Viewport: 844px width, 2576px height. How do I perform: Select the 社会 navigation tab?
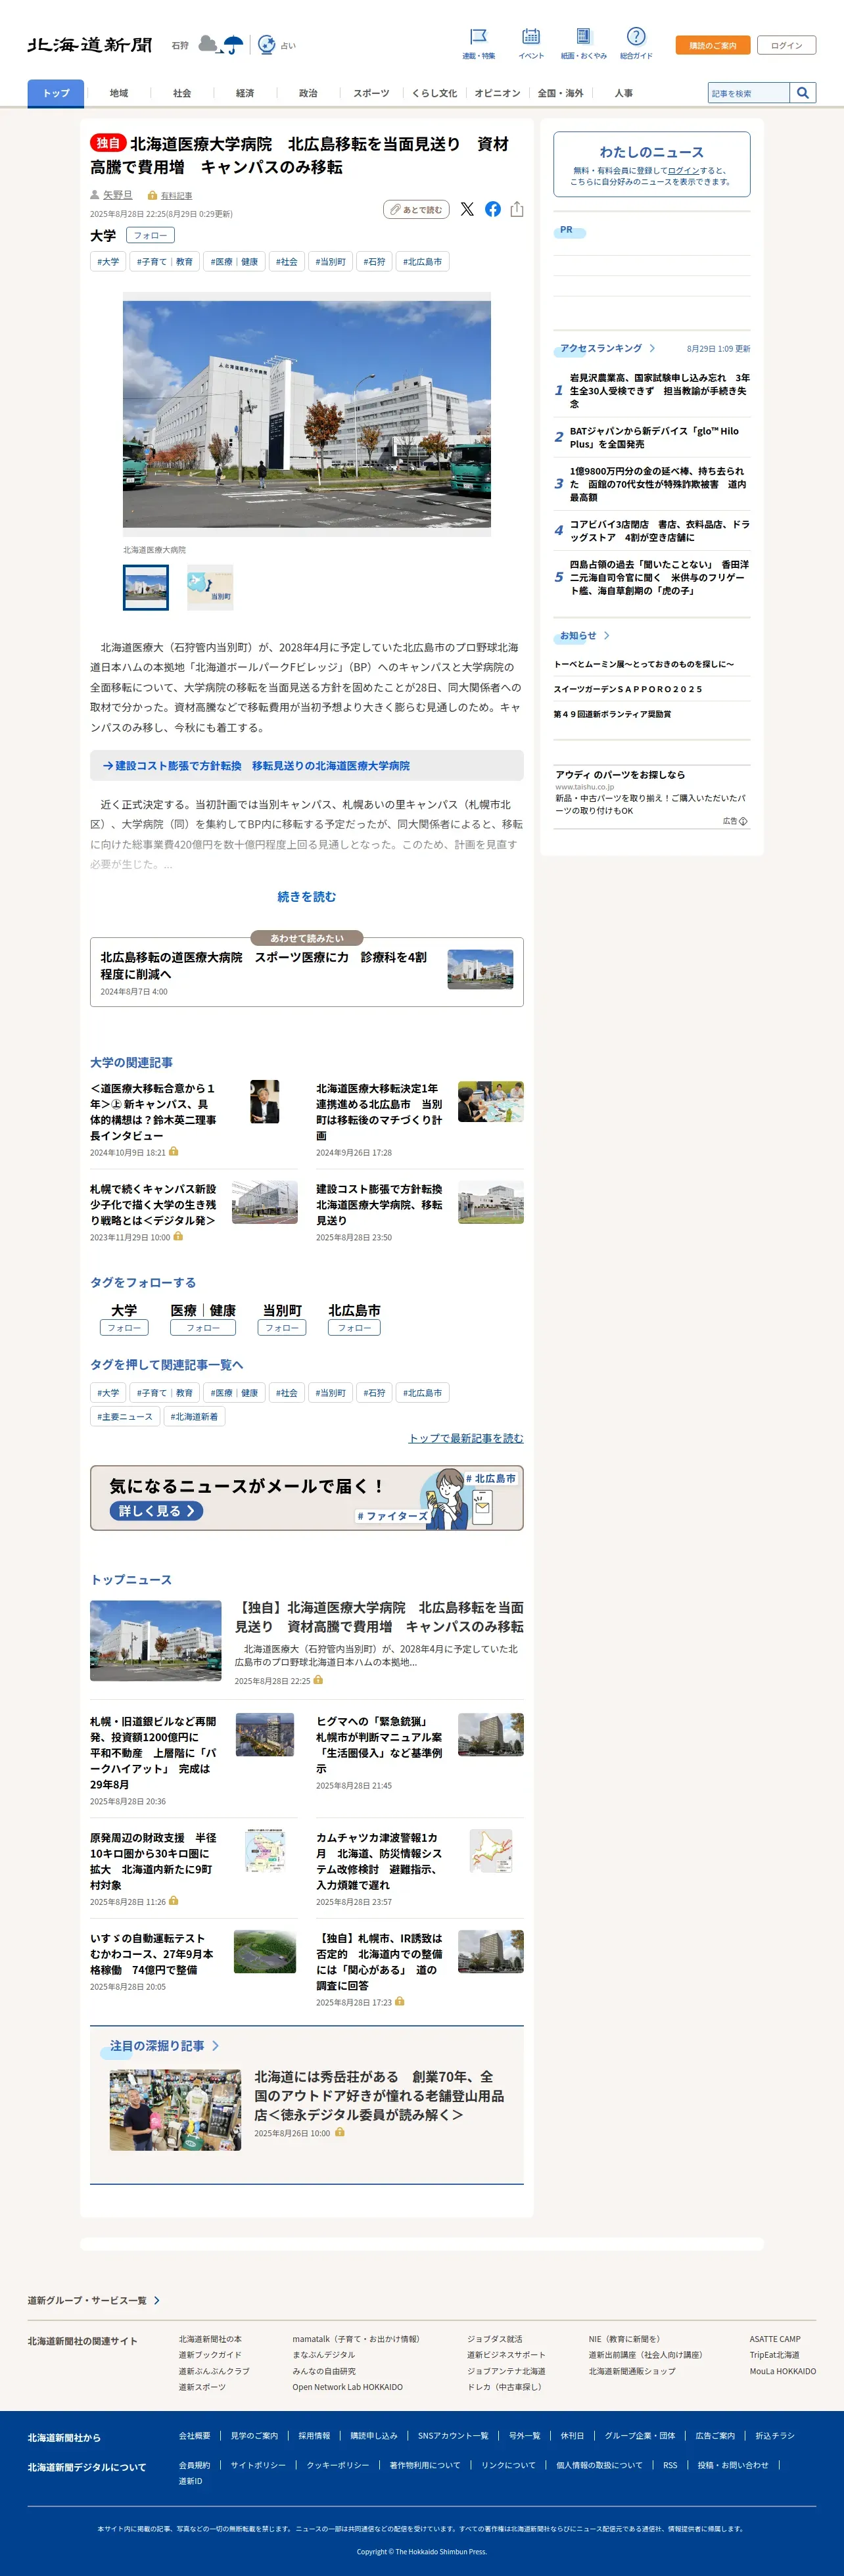click(182, 93)
